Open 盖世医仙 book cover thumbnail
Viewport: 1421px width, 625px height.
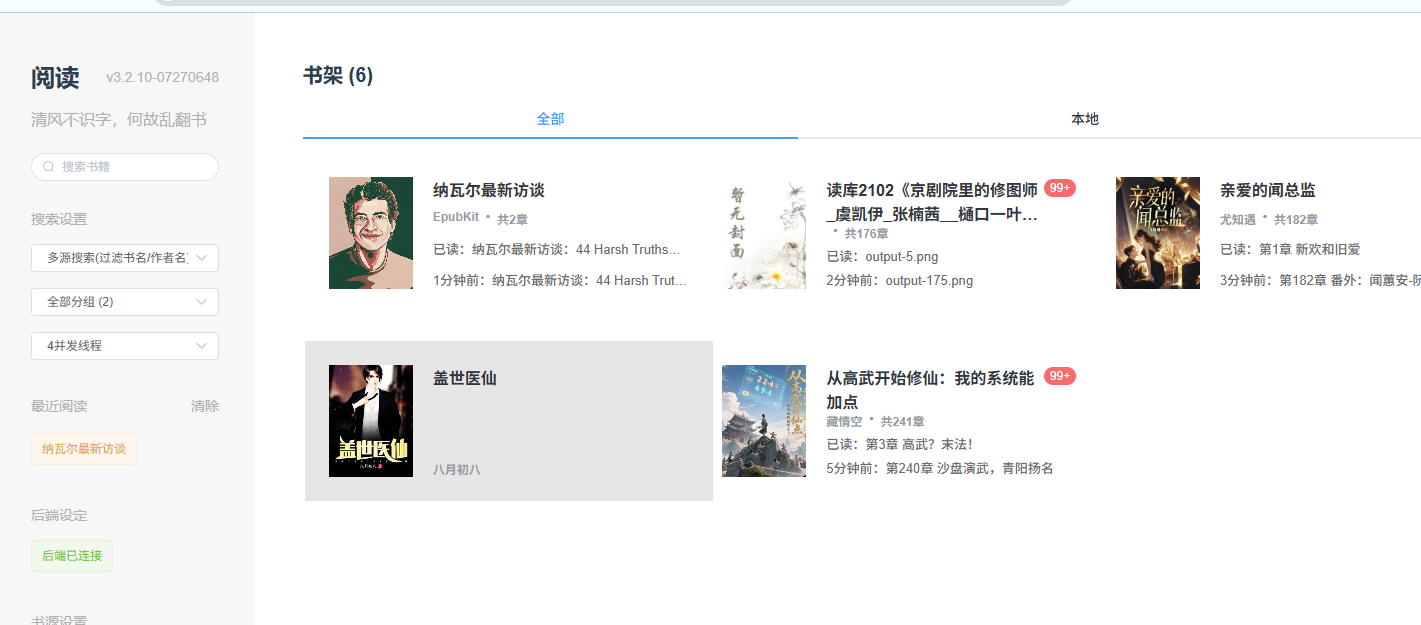coord(371,421)
